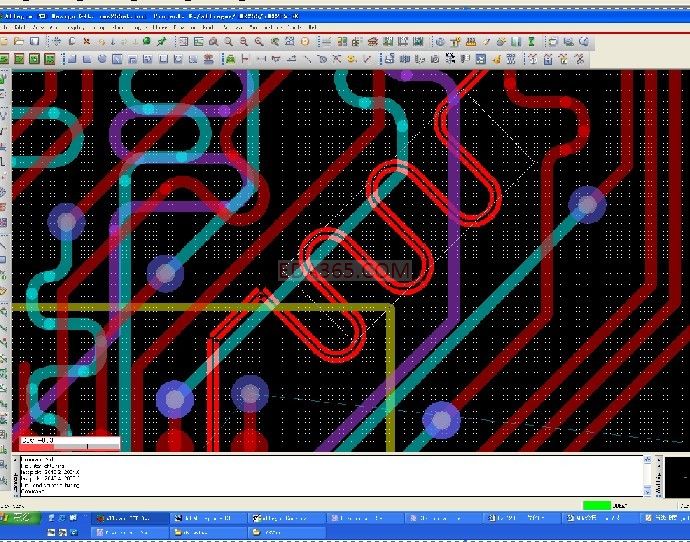
Task: Click the green globe icon in the toolbar
Action: [147, 41]
